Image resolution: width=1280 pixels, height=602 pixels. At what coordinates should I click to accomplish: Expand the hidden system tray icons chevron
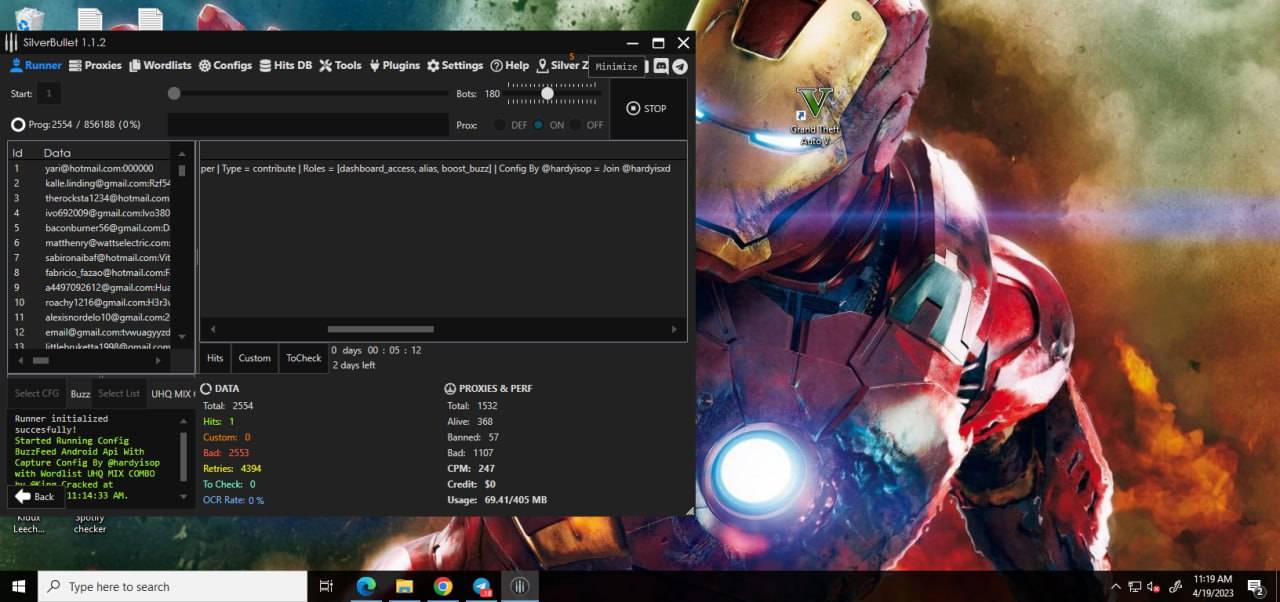click(x=1116, y=587)
